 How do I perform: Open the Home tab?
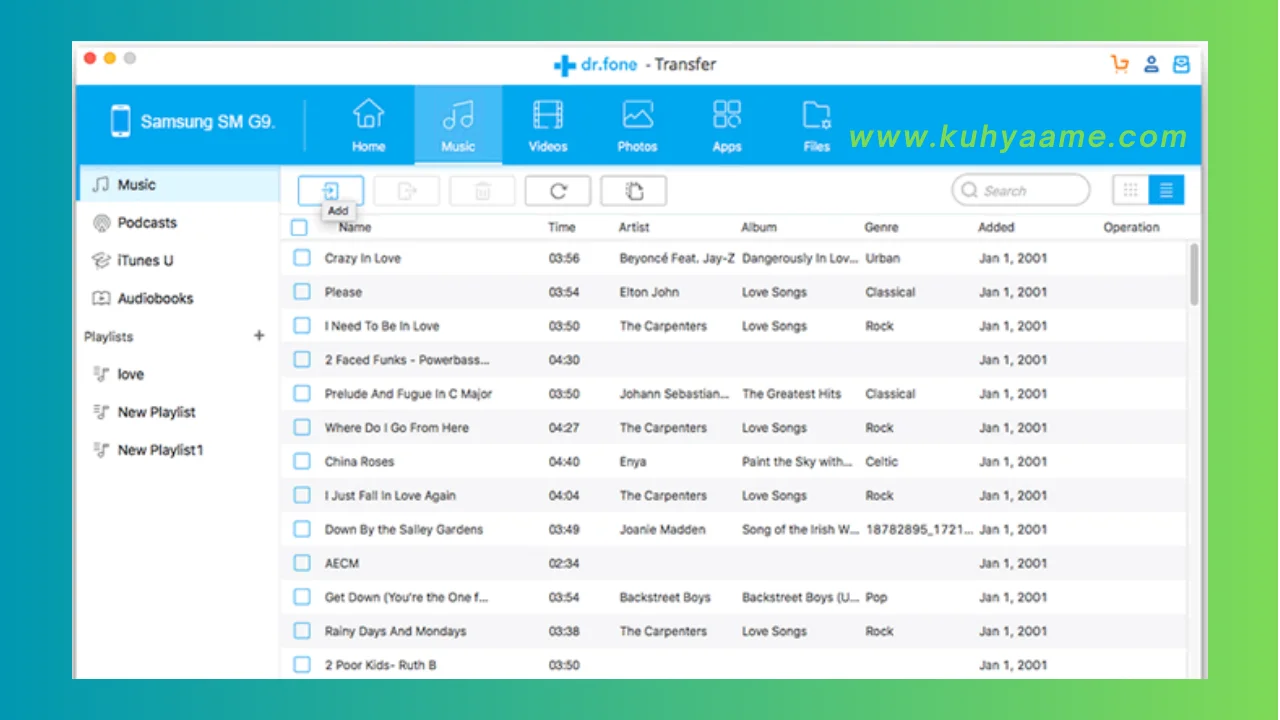(x=368, y=126)
